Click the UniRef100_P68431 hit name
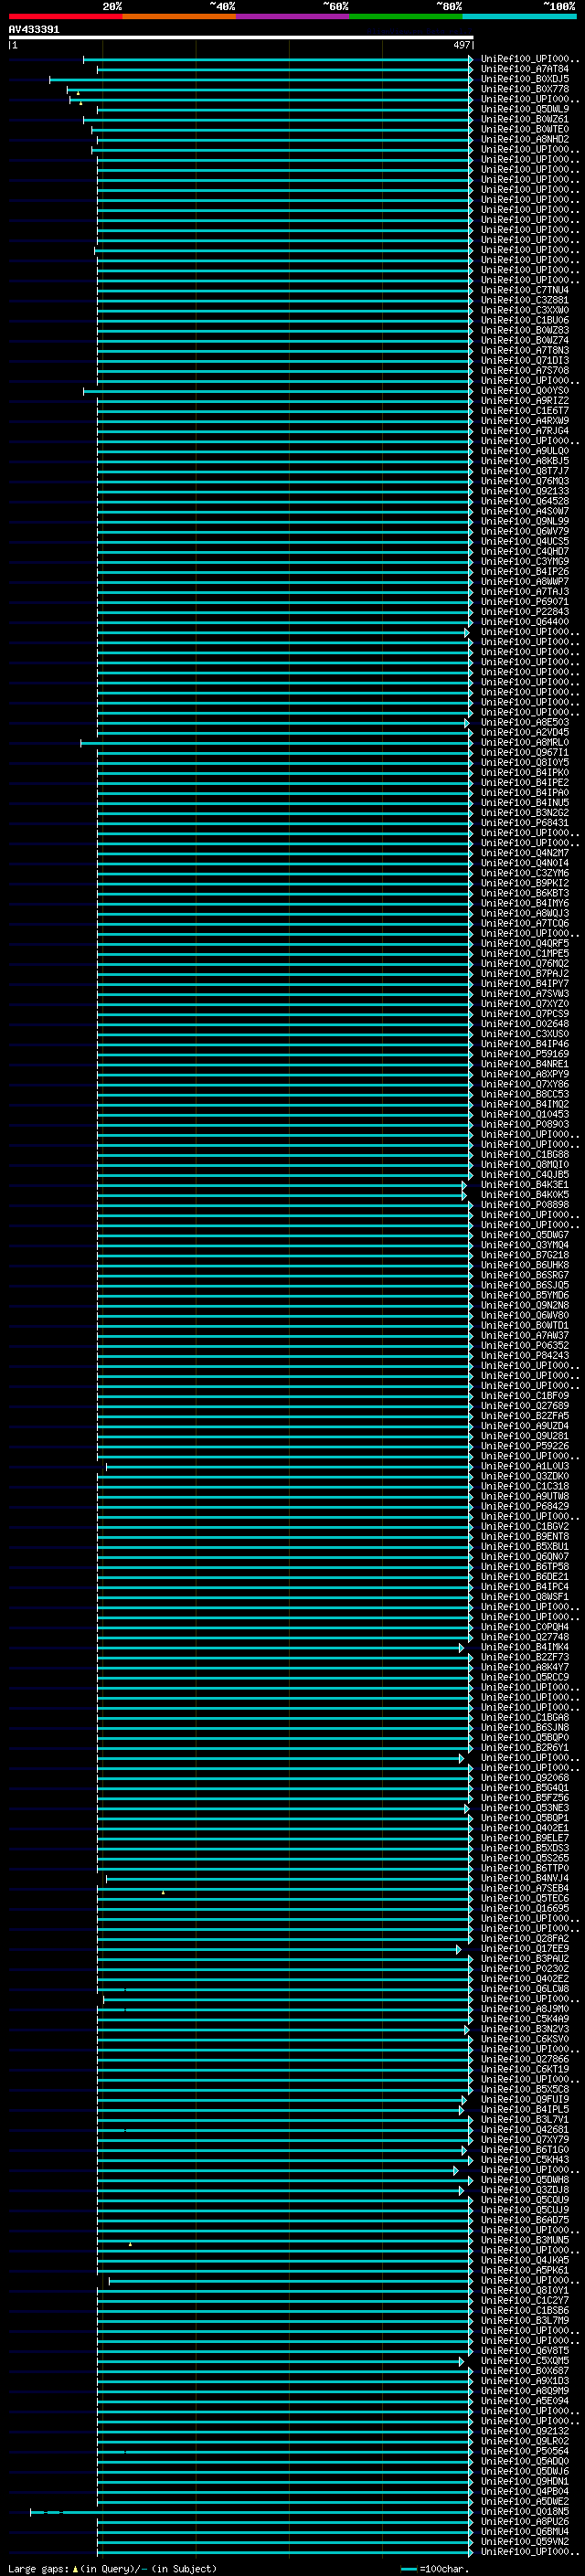This screenshot has height=2576, width=585. tap(524, 823)
